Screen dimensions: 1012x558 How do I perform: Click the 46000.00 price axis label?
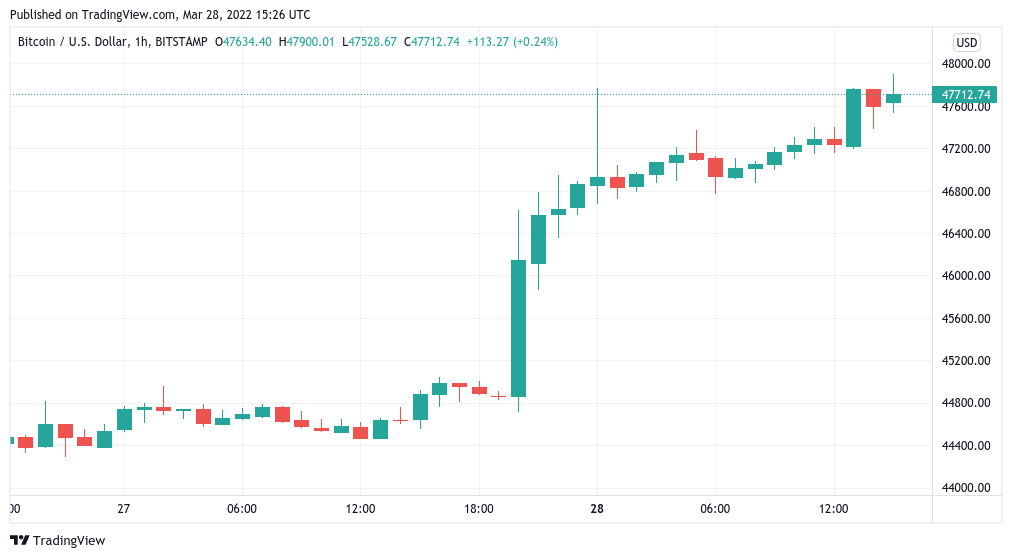pyautogui.click(x=966, y=276)
